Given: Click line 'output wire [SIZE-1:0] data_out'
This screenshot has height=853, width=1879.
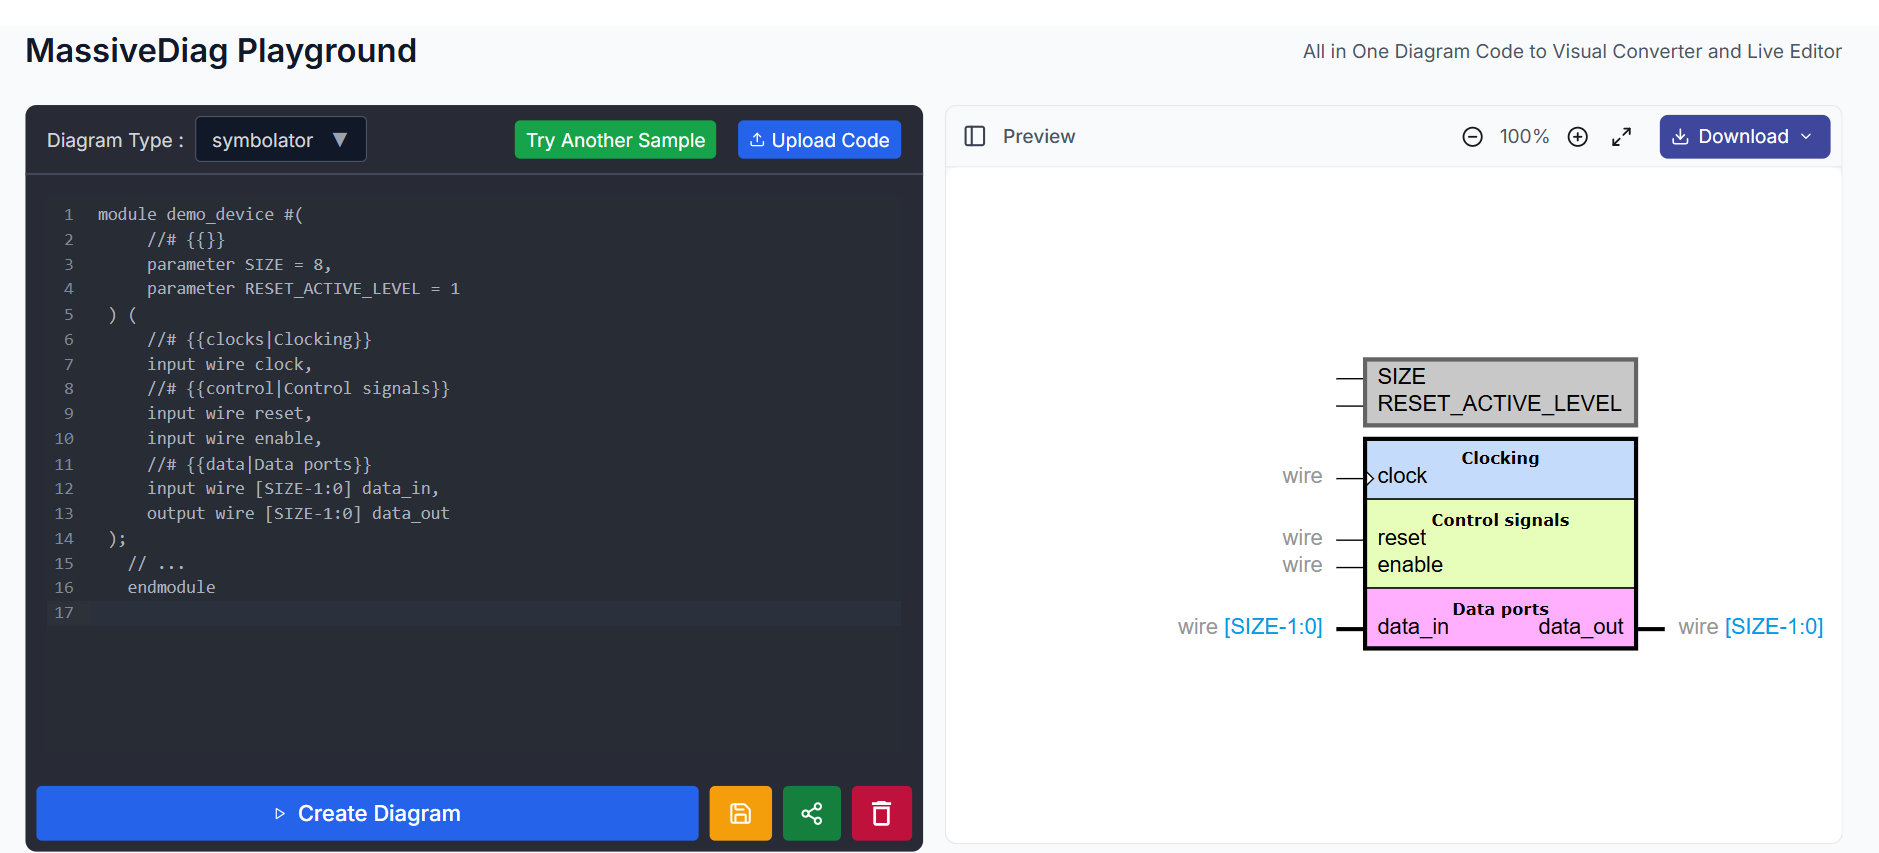Looking at the screenshot, I should [298, 513].
